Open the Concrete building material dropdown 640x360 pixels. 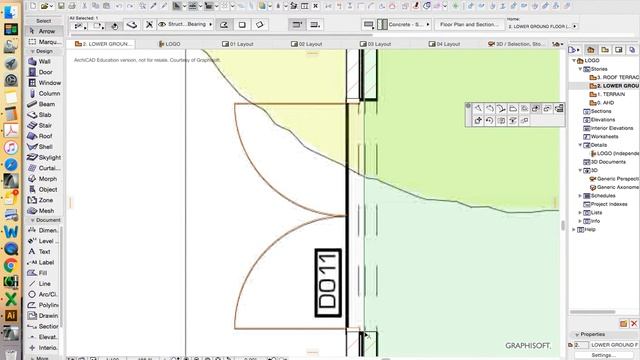coord(404,24)
